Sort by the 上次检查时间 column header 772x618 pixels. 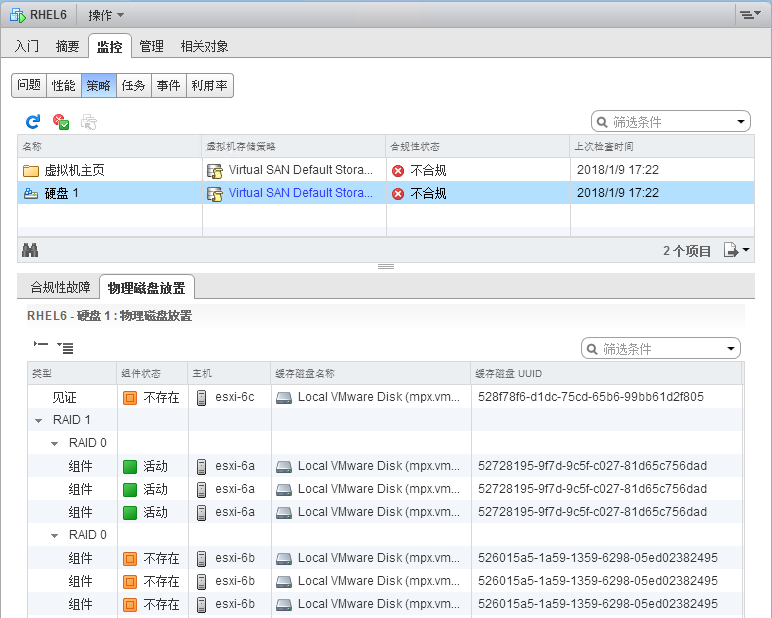[662, 146]
